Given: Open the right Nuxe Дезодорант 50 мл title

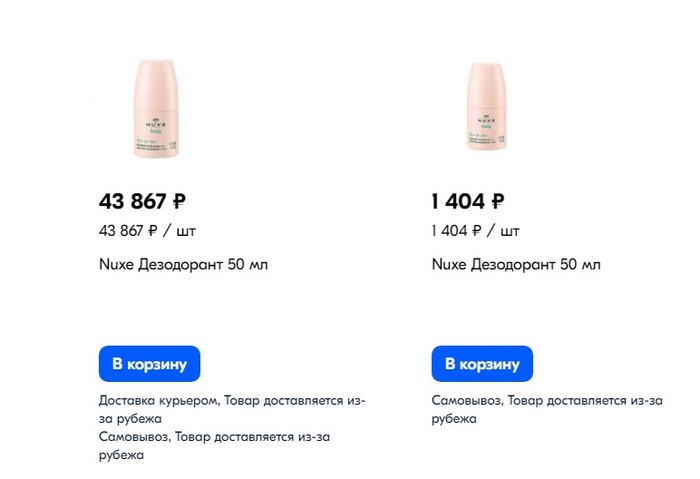Looking at the screenshot, I should (x=516, y=265).
